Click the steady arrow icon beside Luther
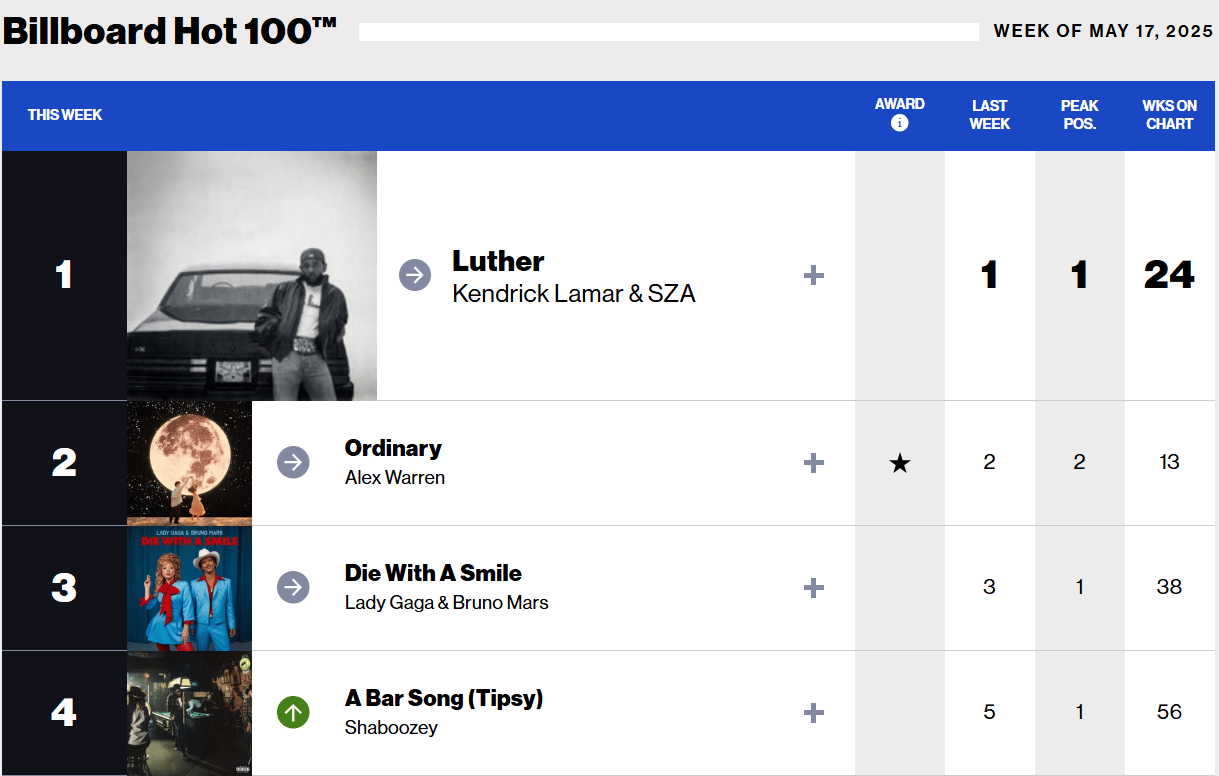Viewport: 1219px width, 776px height. click(415, 275)
